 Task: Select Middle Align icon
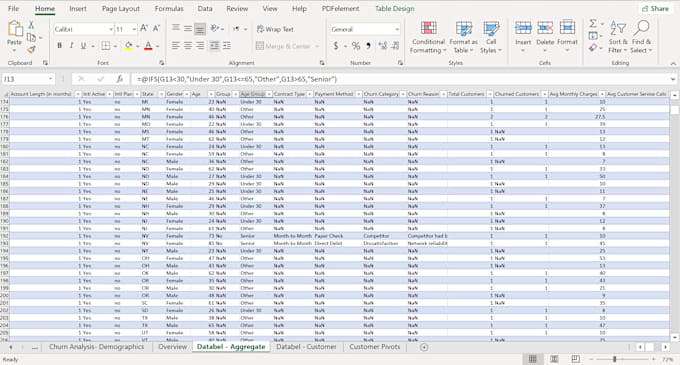188,29
